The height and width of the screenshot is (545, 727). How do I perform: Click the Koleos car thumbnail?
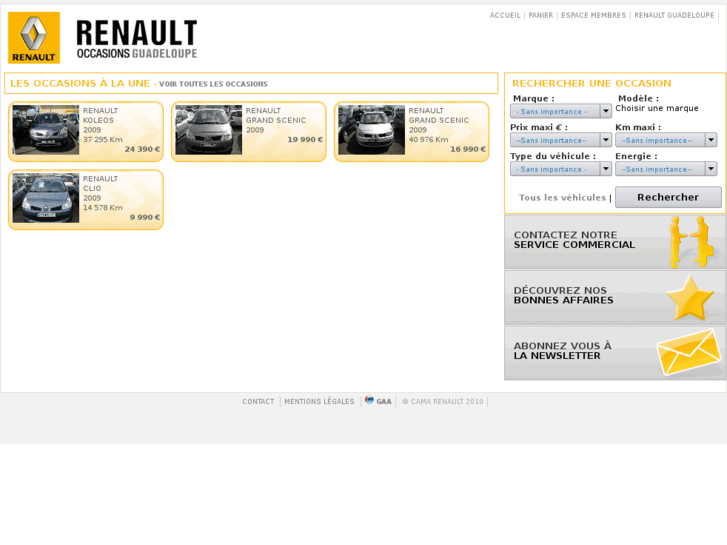click(46, 130)
